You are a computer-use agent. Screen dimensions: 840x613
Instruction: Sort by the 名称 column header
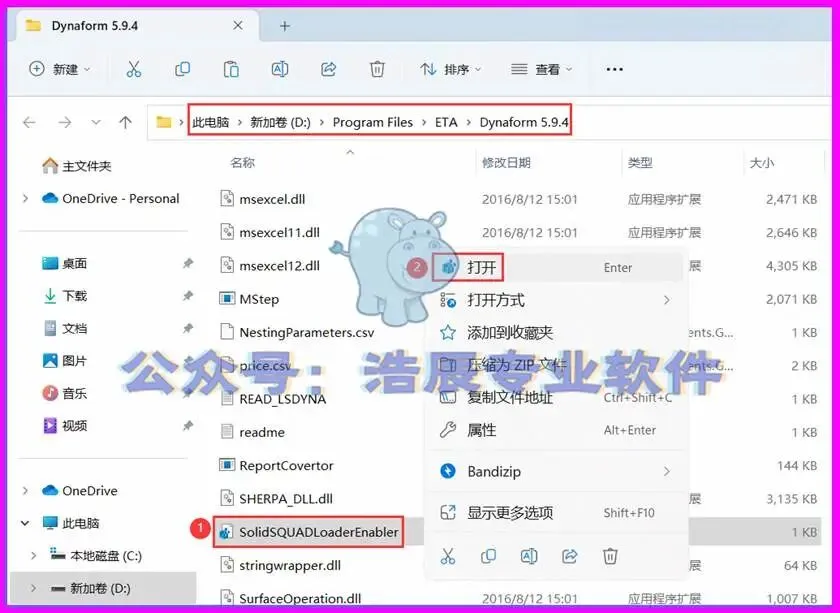(243, 162)
